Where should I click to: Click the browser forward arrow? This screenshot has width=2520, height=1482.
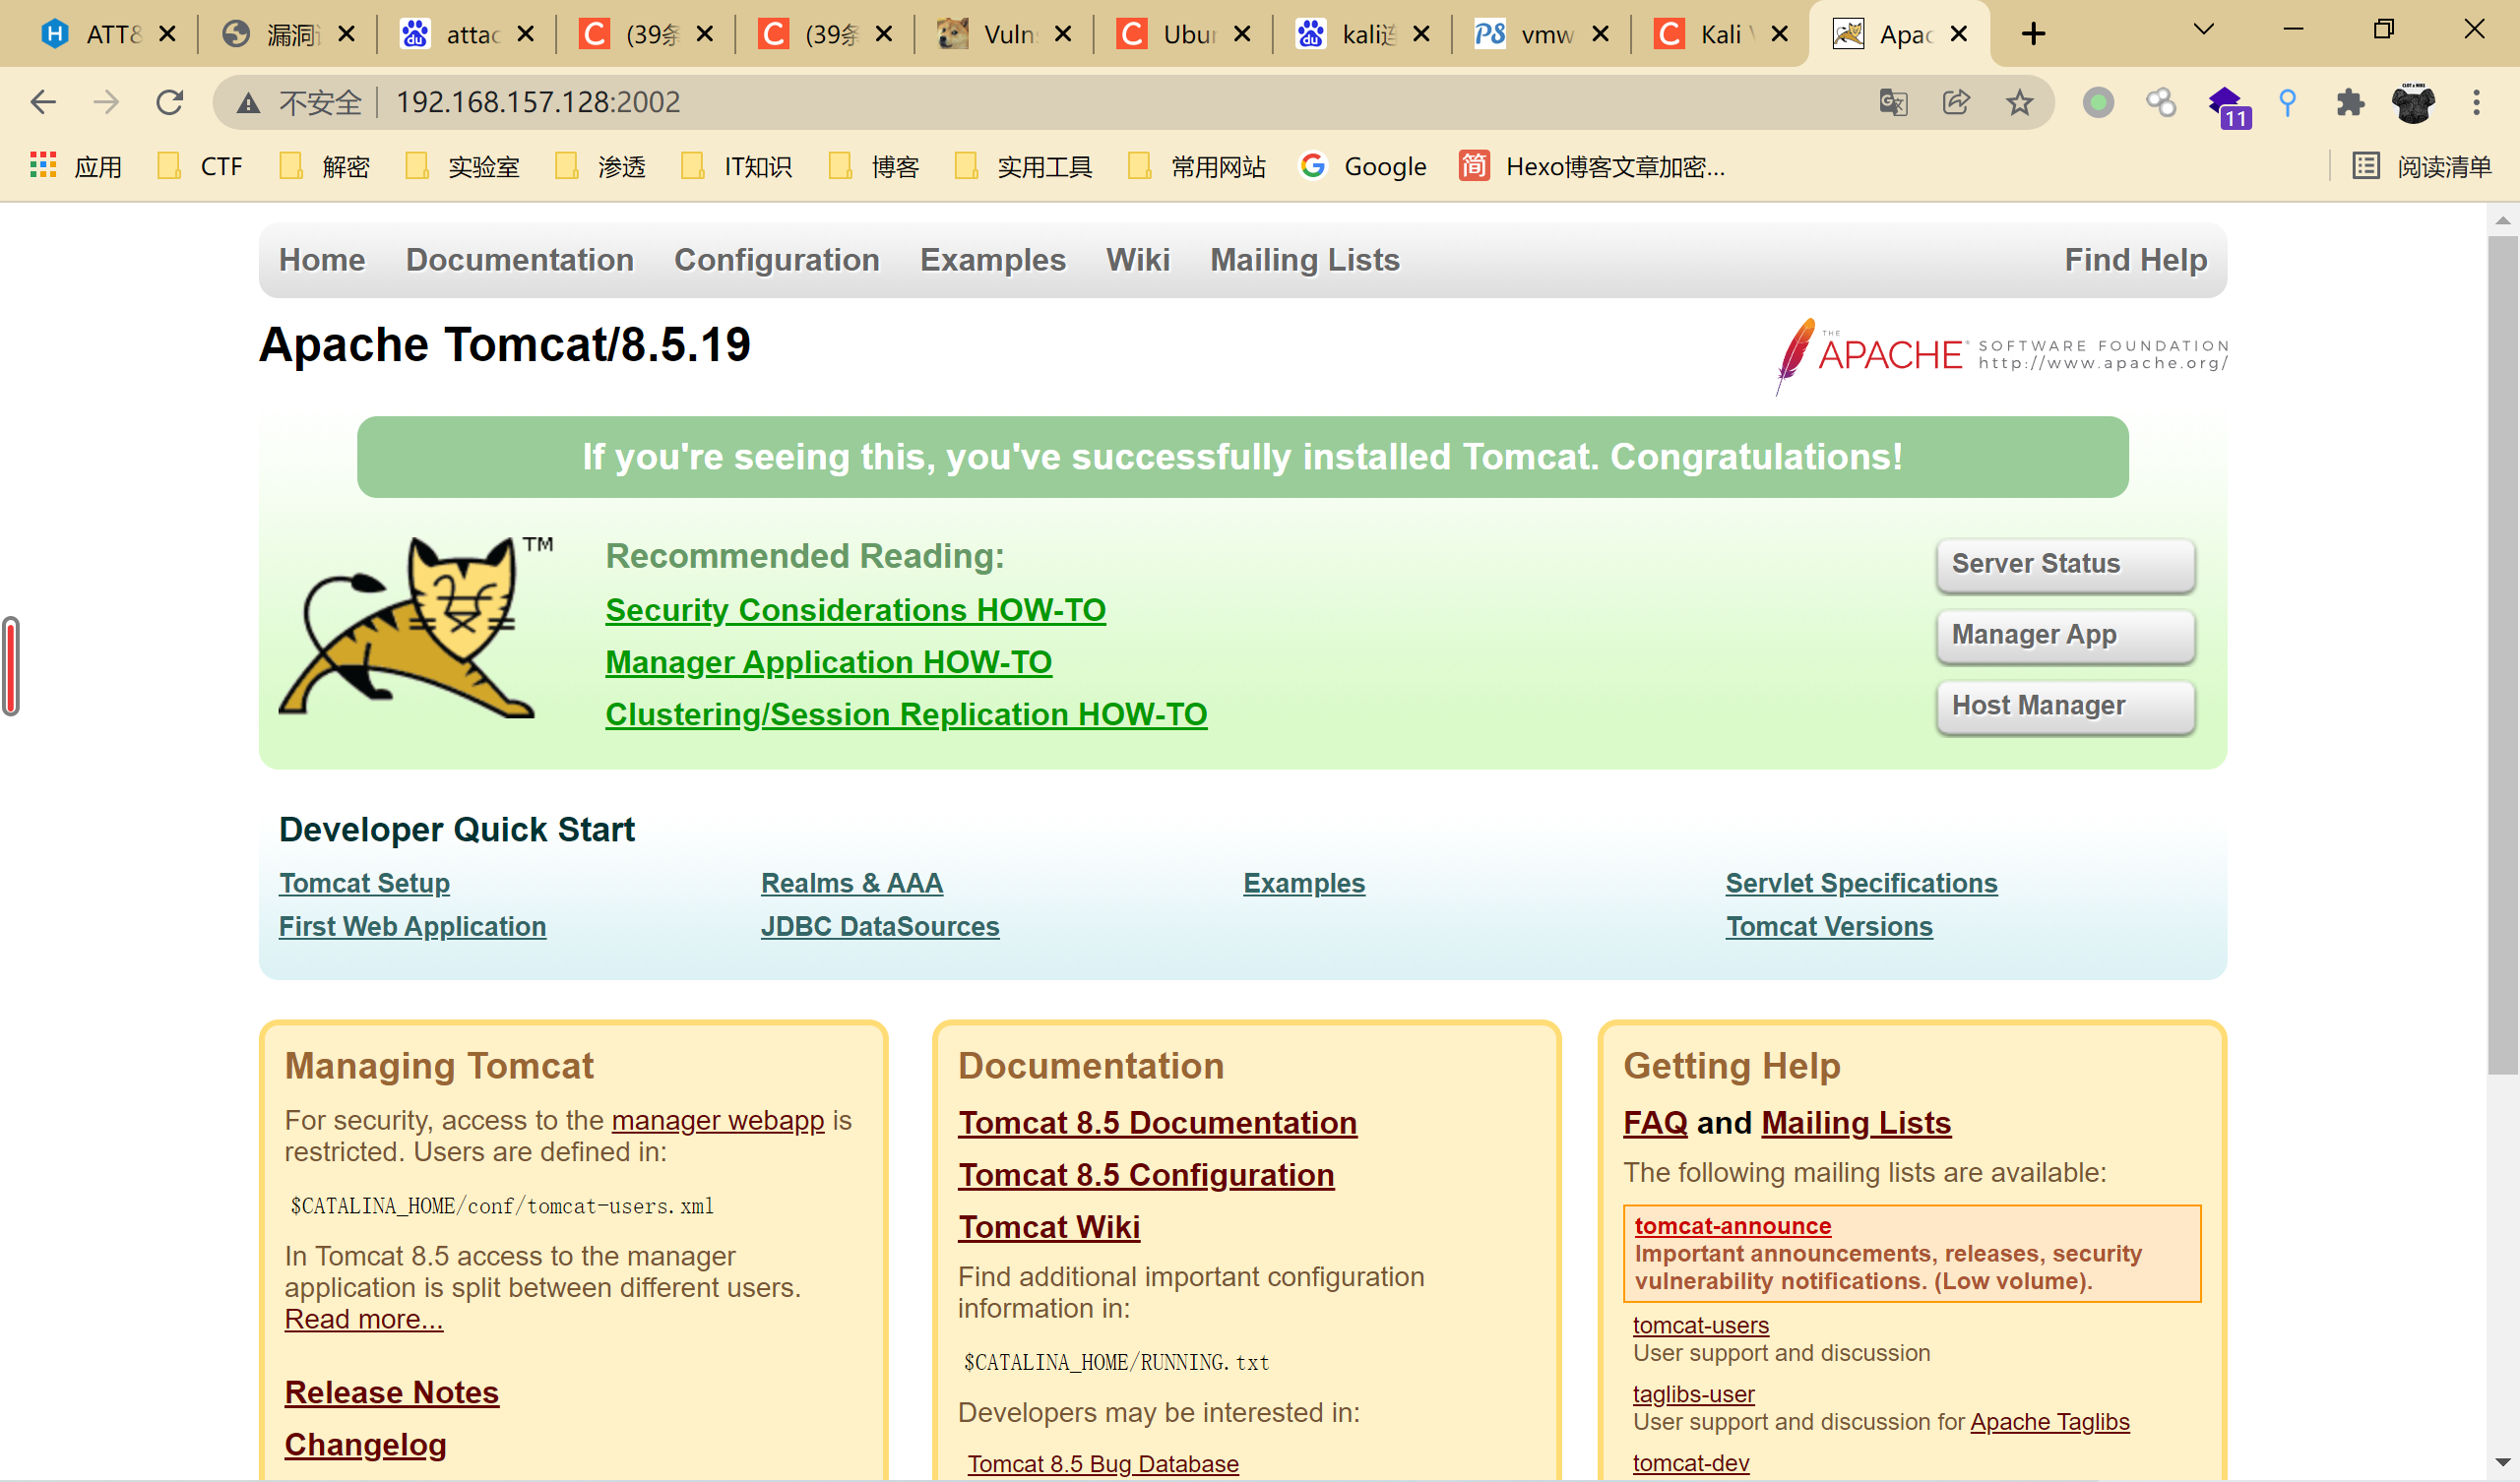[x=106, y=102]
